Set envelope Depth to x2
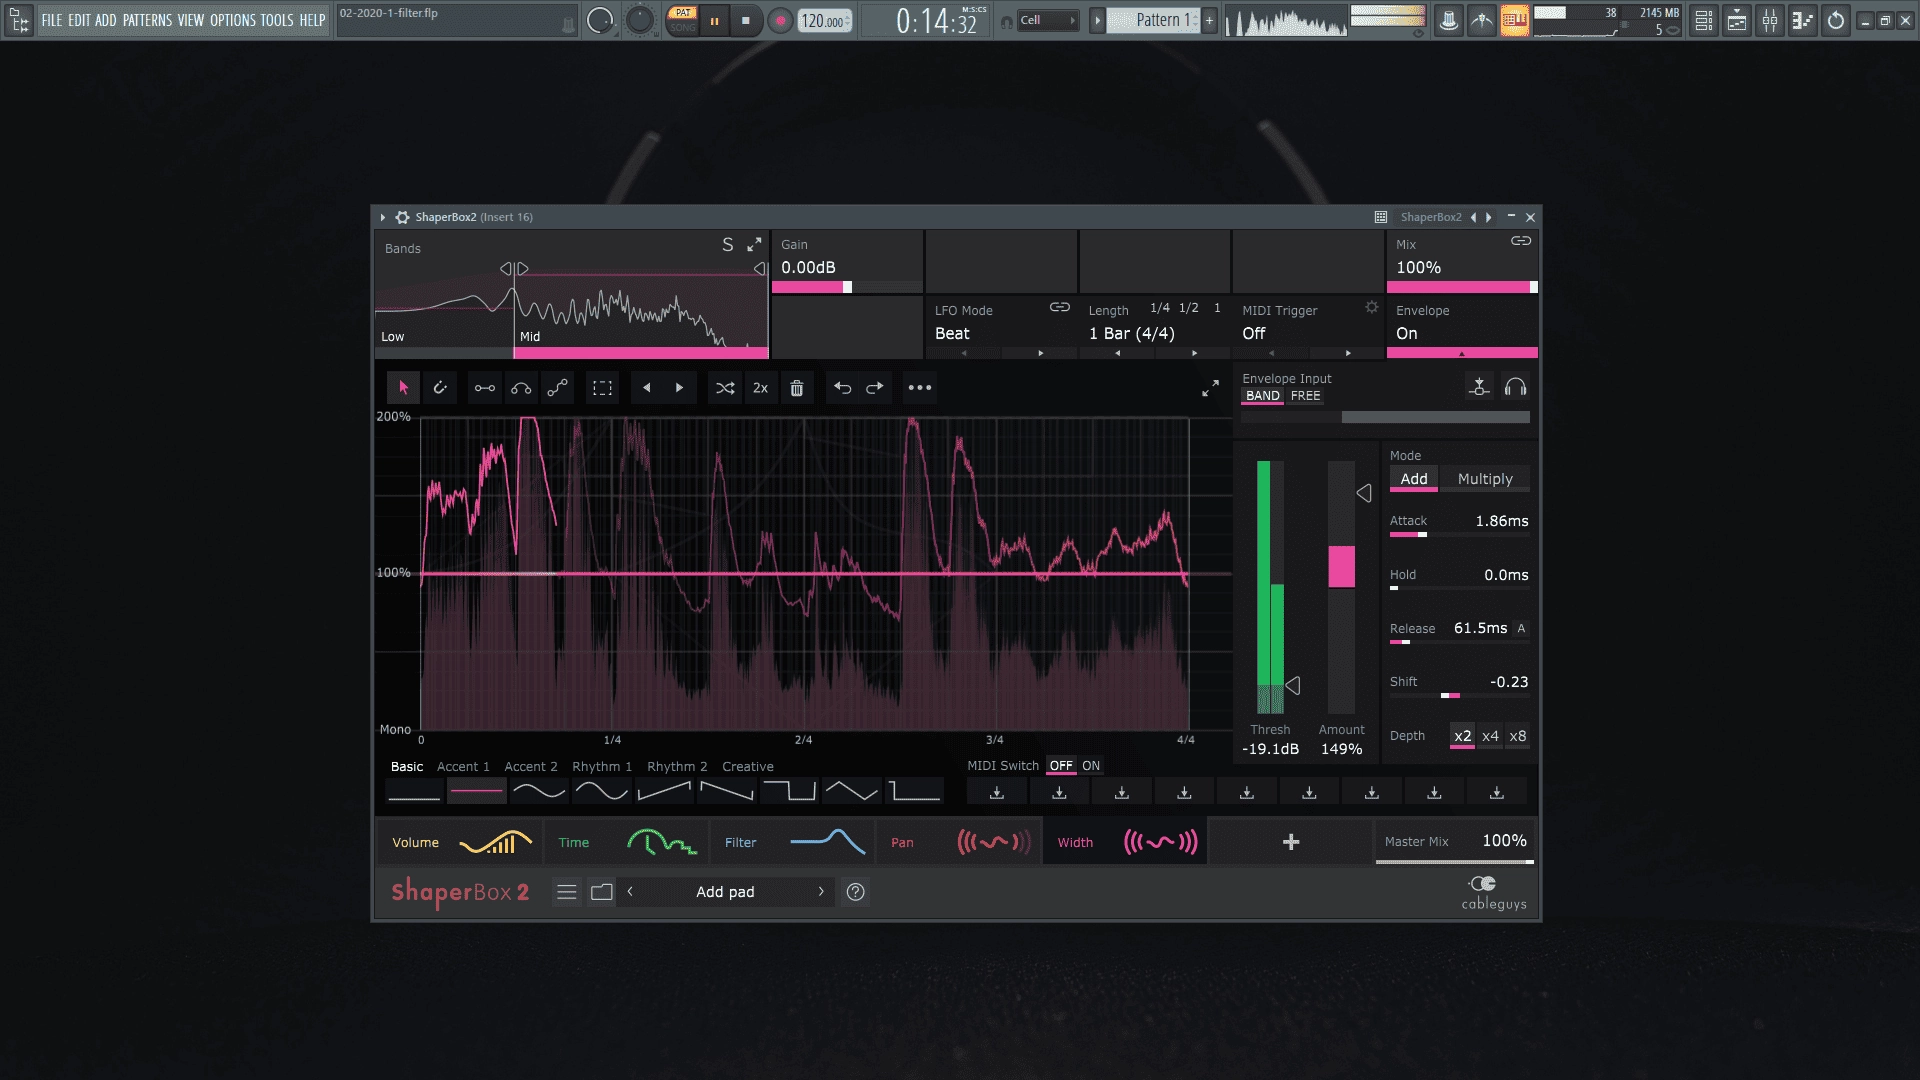 pos(1462,736)
